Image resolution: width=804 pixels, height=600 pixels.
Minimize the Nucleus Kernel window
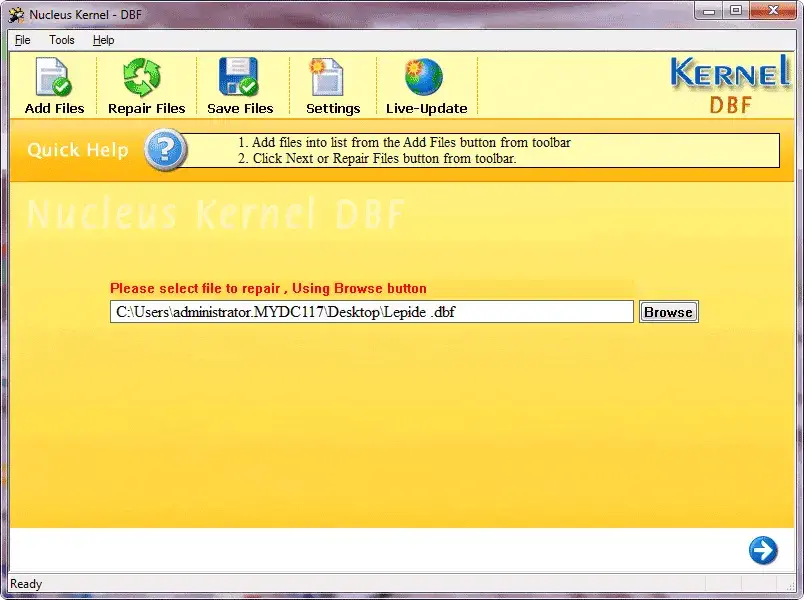click(x=709, y=11)
